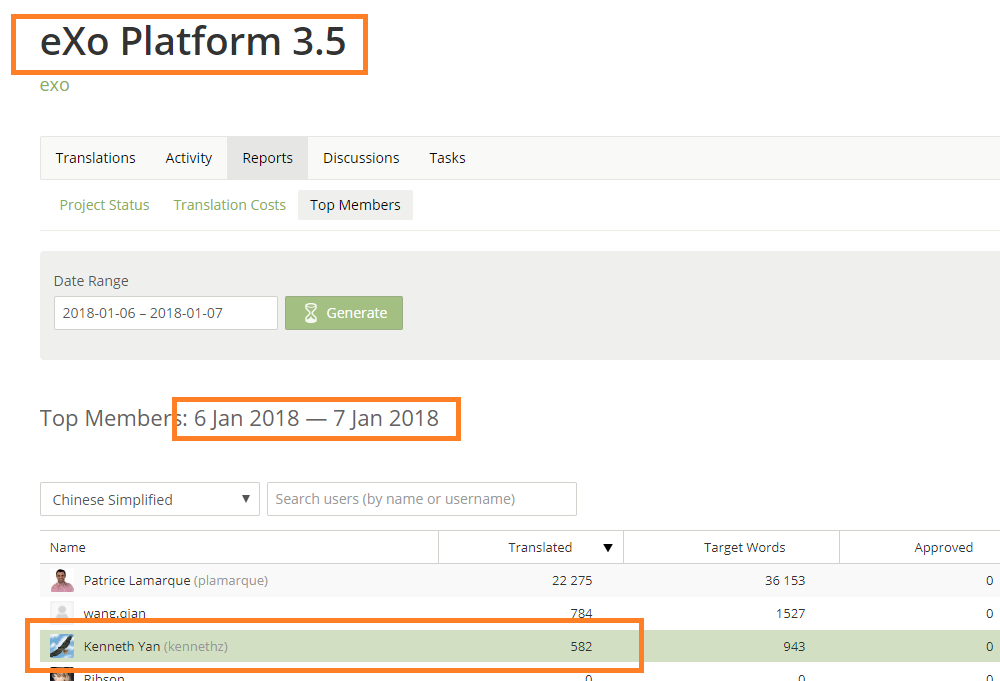Screen dimensions: 1000x681
Task: Click Kenneth Yan's avatar picture
Action: (x=62, y=646)
